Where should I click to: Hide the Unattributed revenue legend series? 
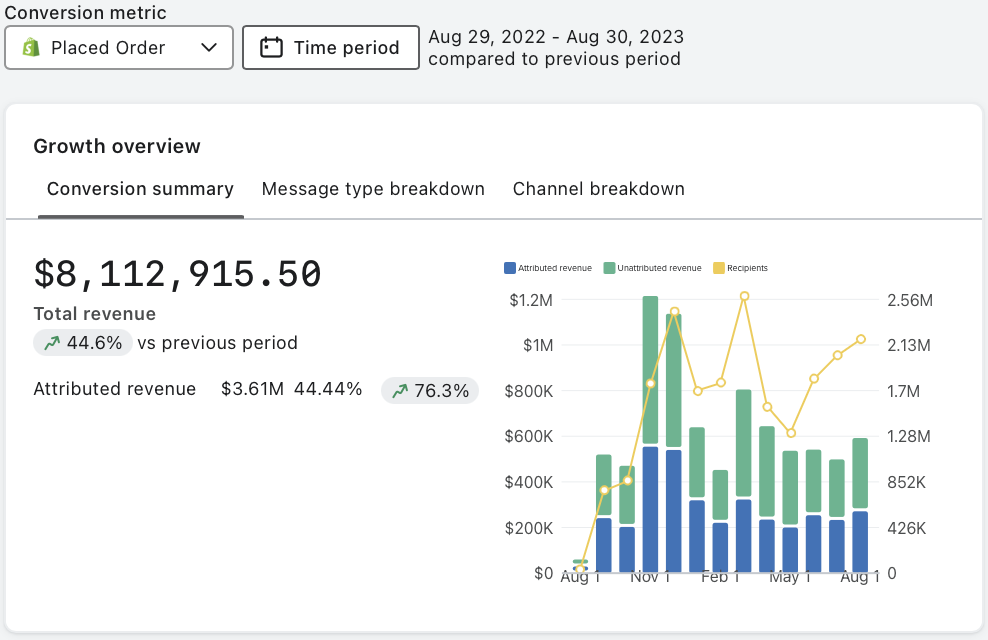pos(652,268)
